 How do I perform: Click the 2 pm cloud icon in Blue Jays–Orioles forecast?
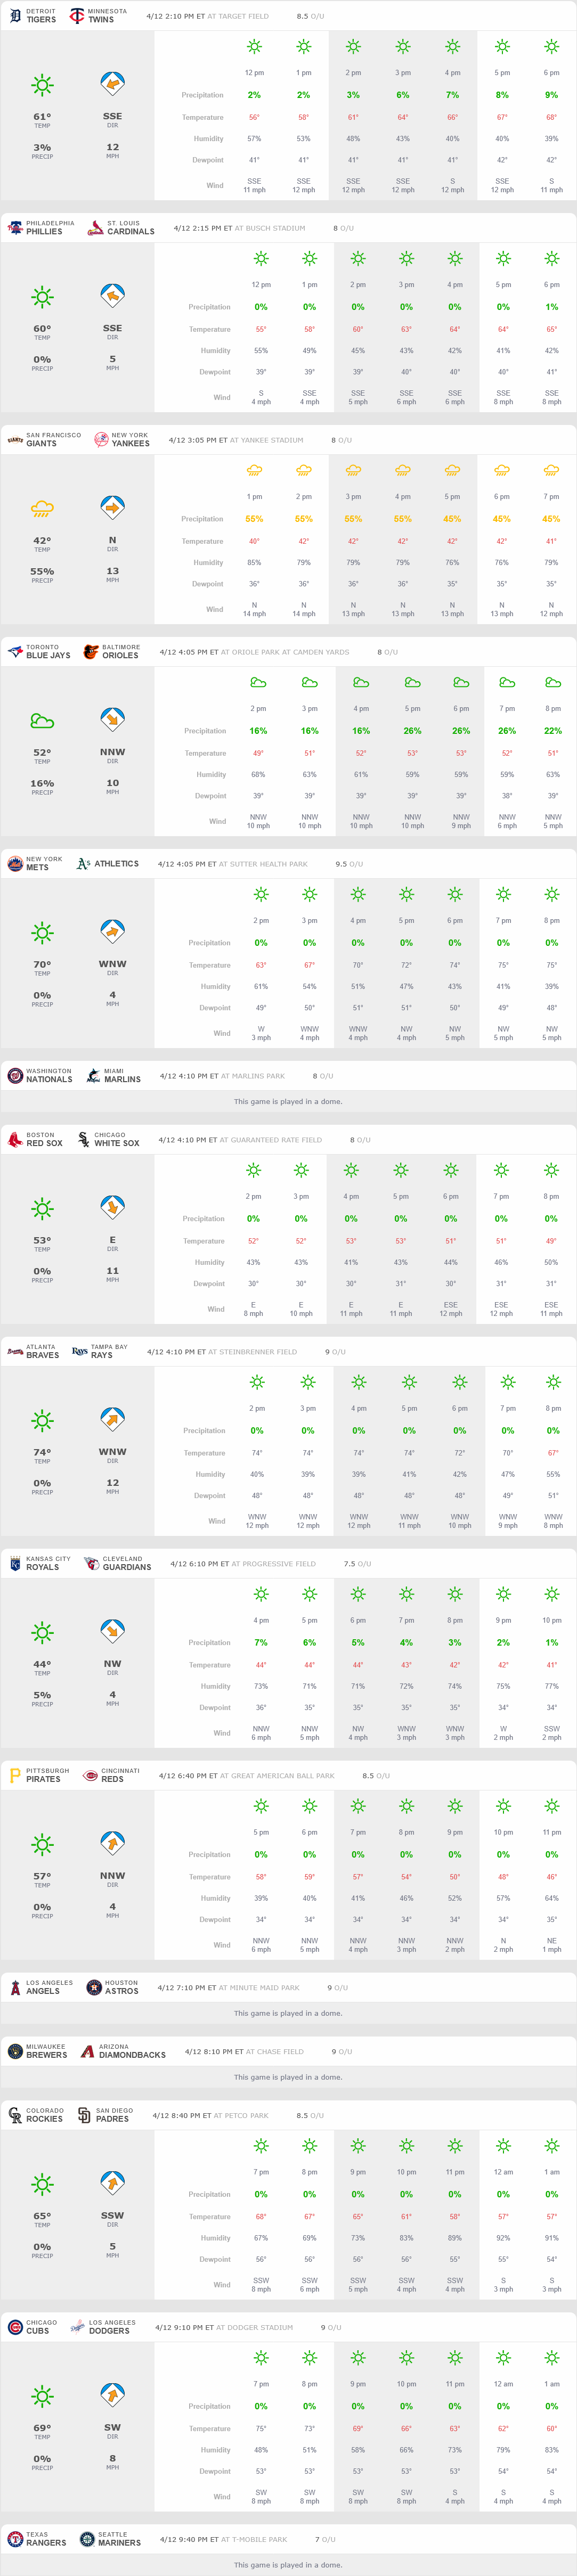coord(258,682)
